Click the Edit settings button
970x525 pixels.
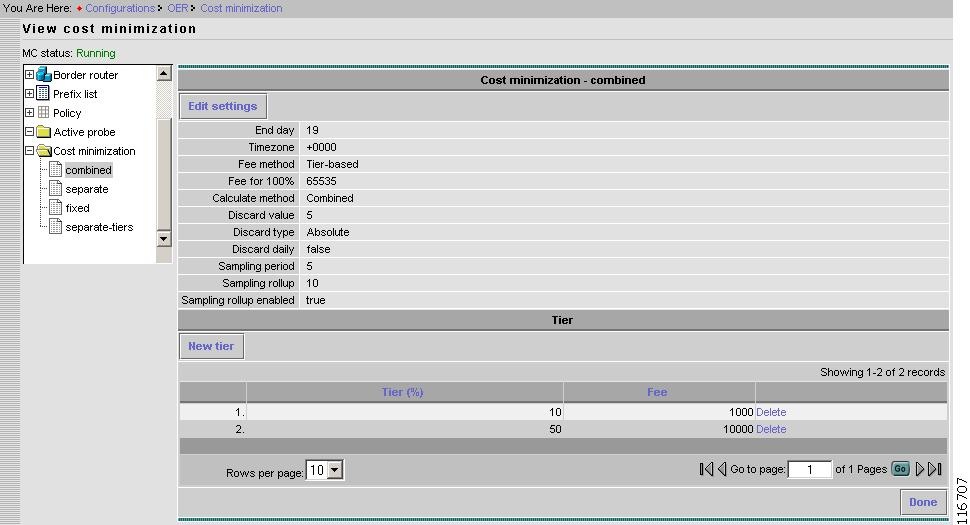[223, 106]
